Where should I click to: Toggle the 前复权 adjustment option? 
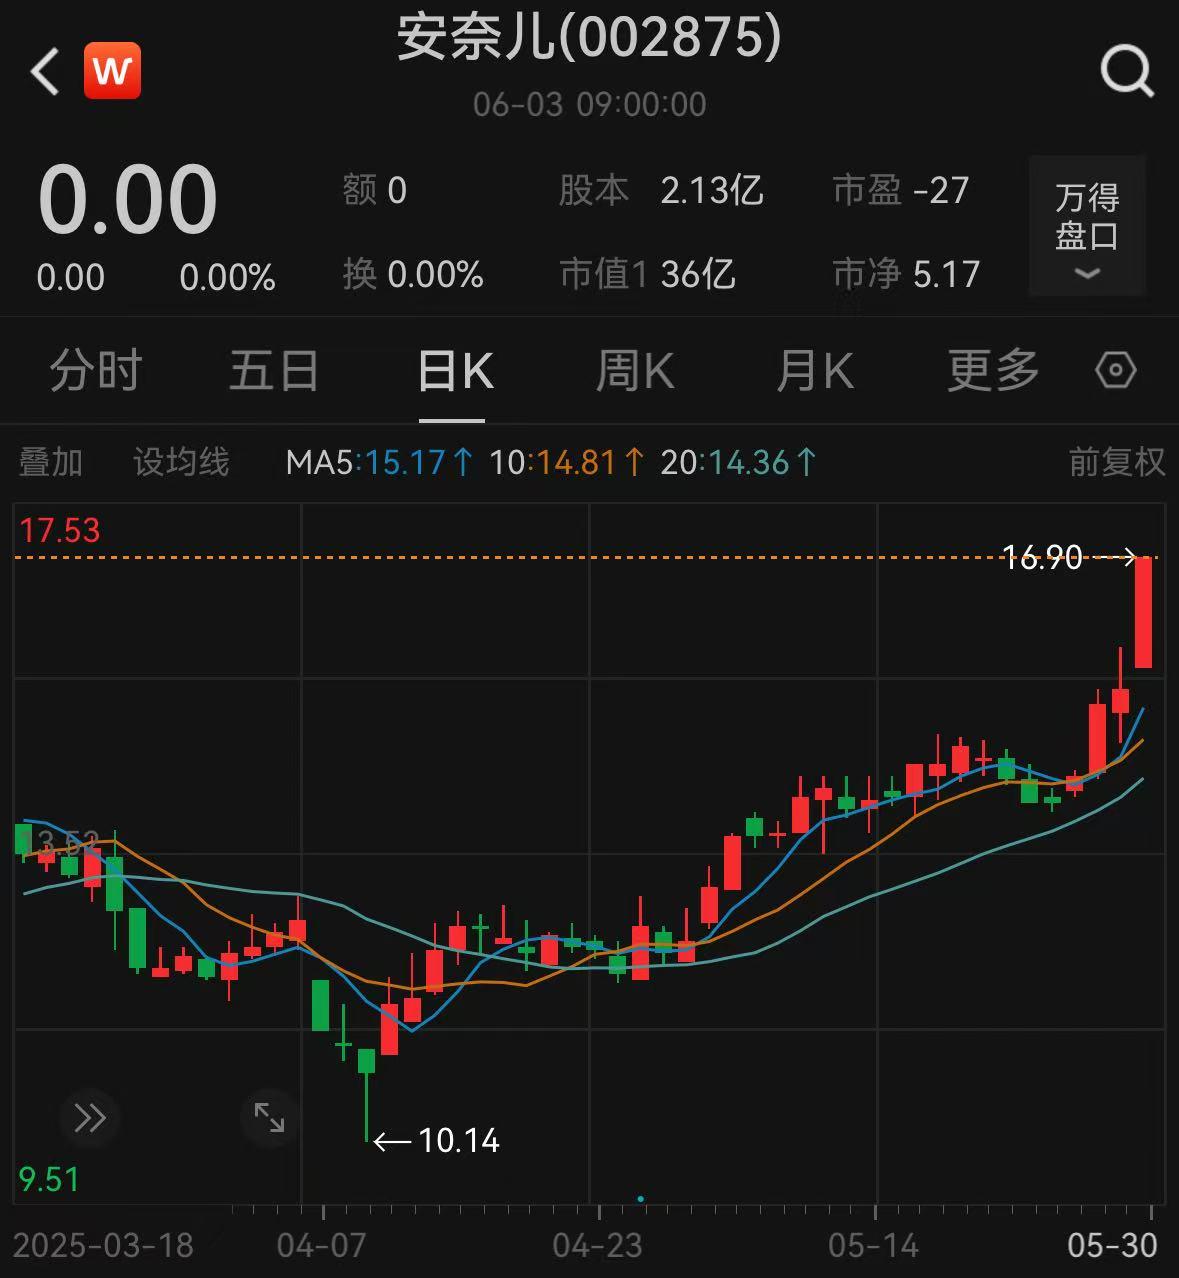click(x=1116, y=462)
